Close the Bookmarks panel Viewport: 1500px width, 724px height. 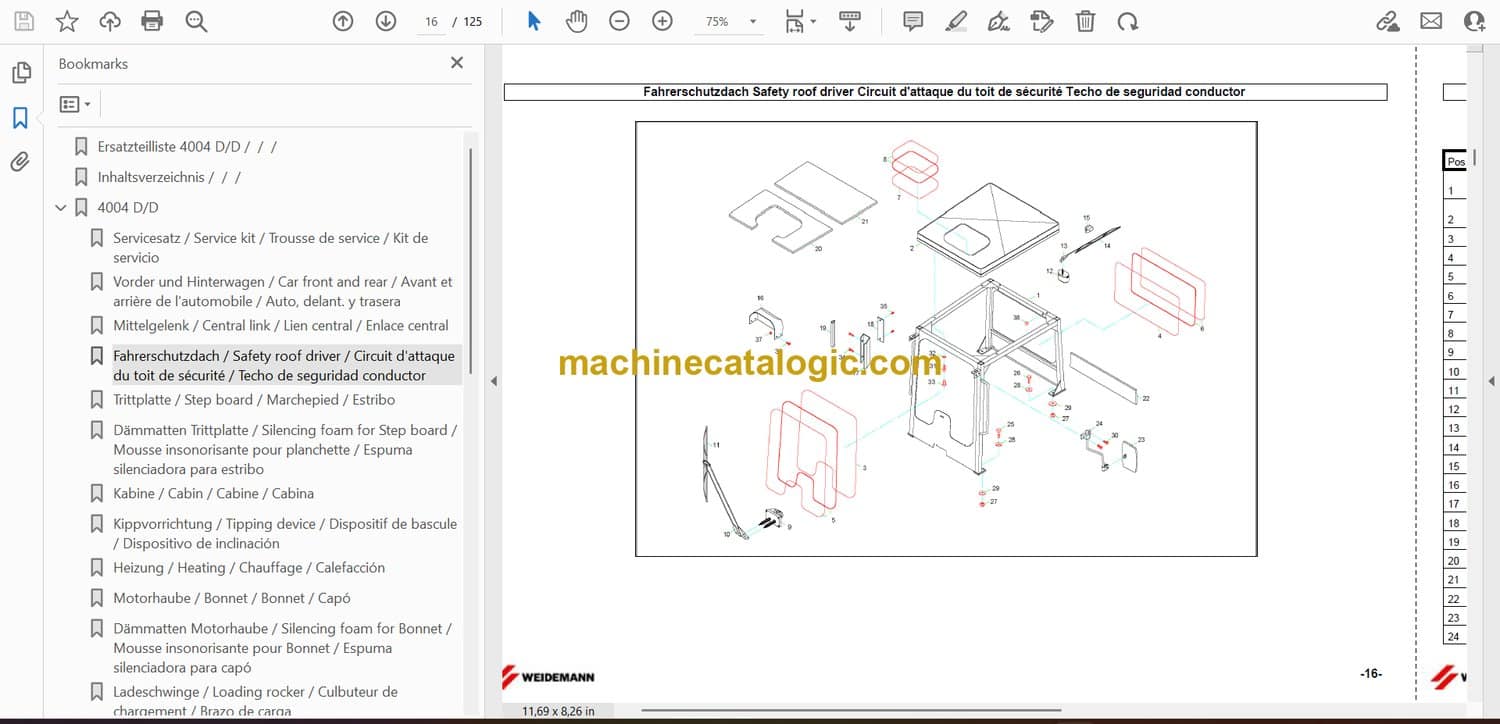click(x=457, y=63)
